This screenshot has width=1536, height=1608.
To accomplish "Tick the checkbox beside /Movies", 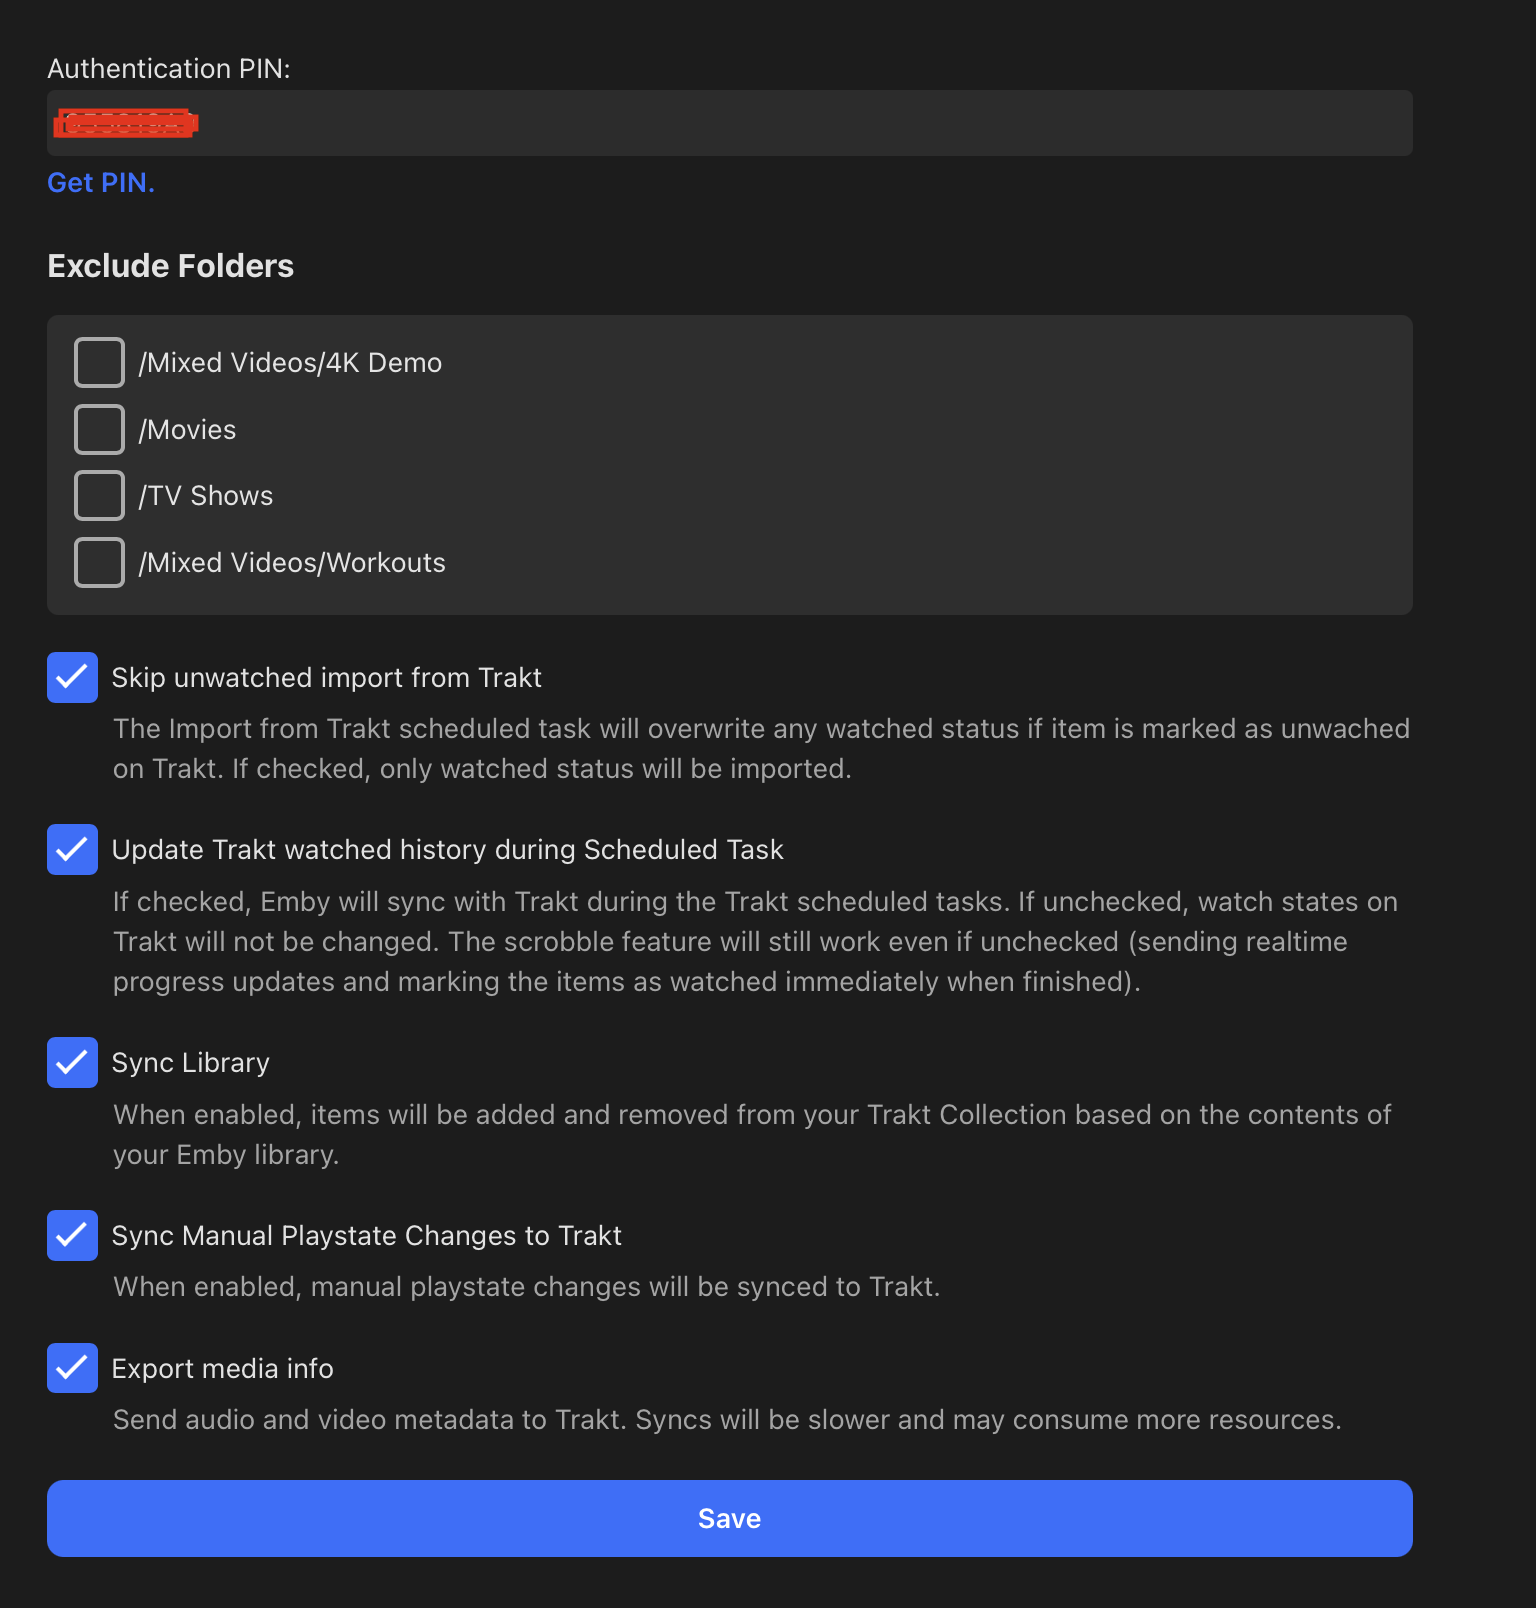I will point(99,429).
